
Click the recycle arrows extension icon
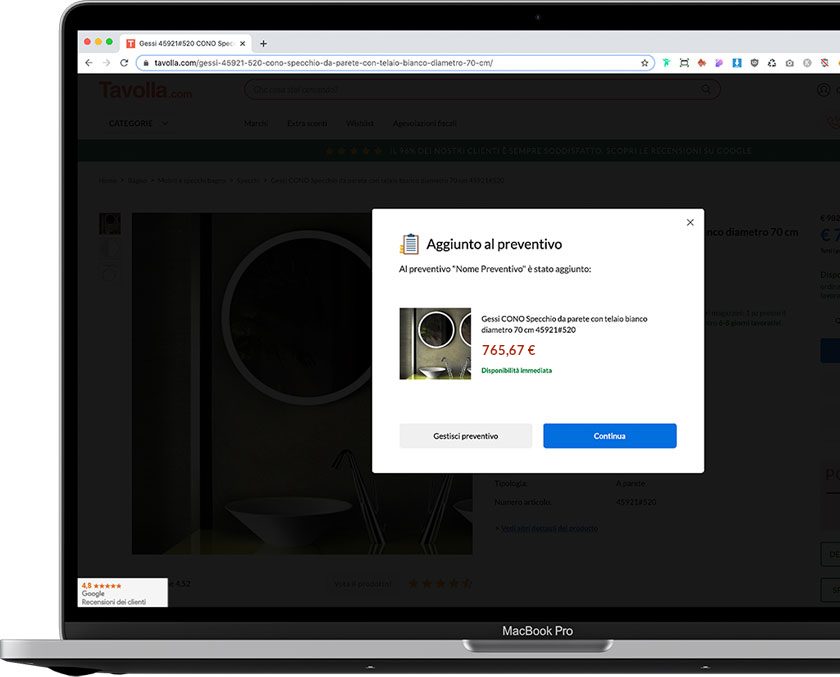point(772,63)
